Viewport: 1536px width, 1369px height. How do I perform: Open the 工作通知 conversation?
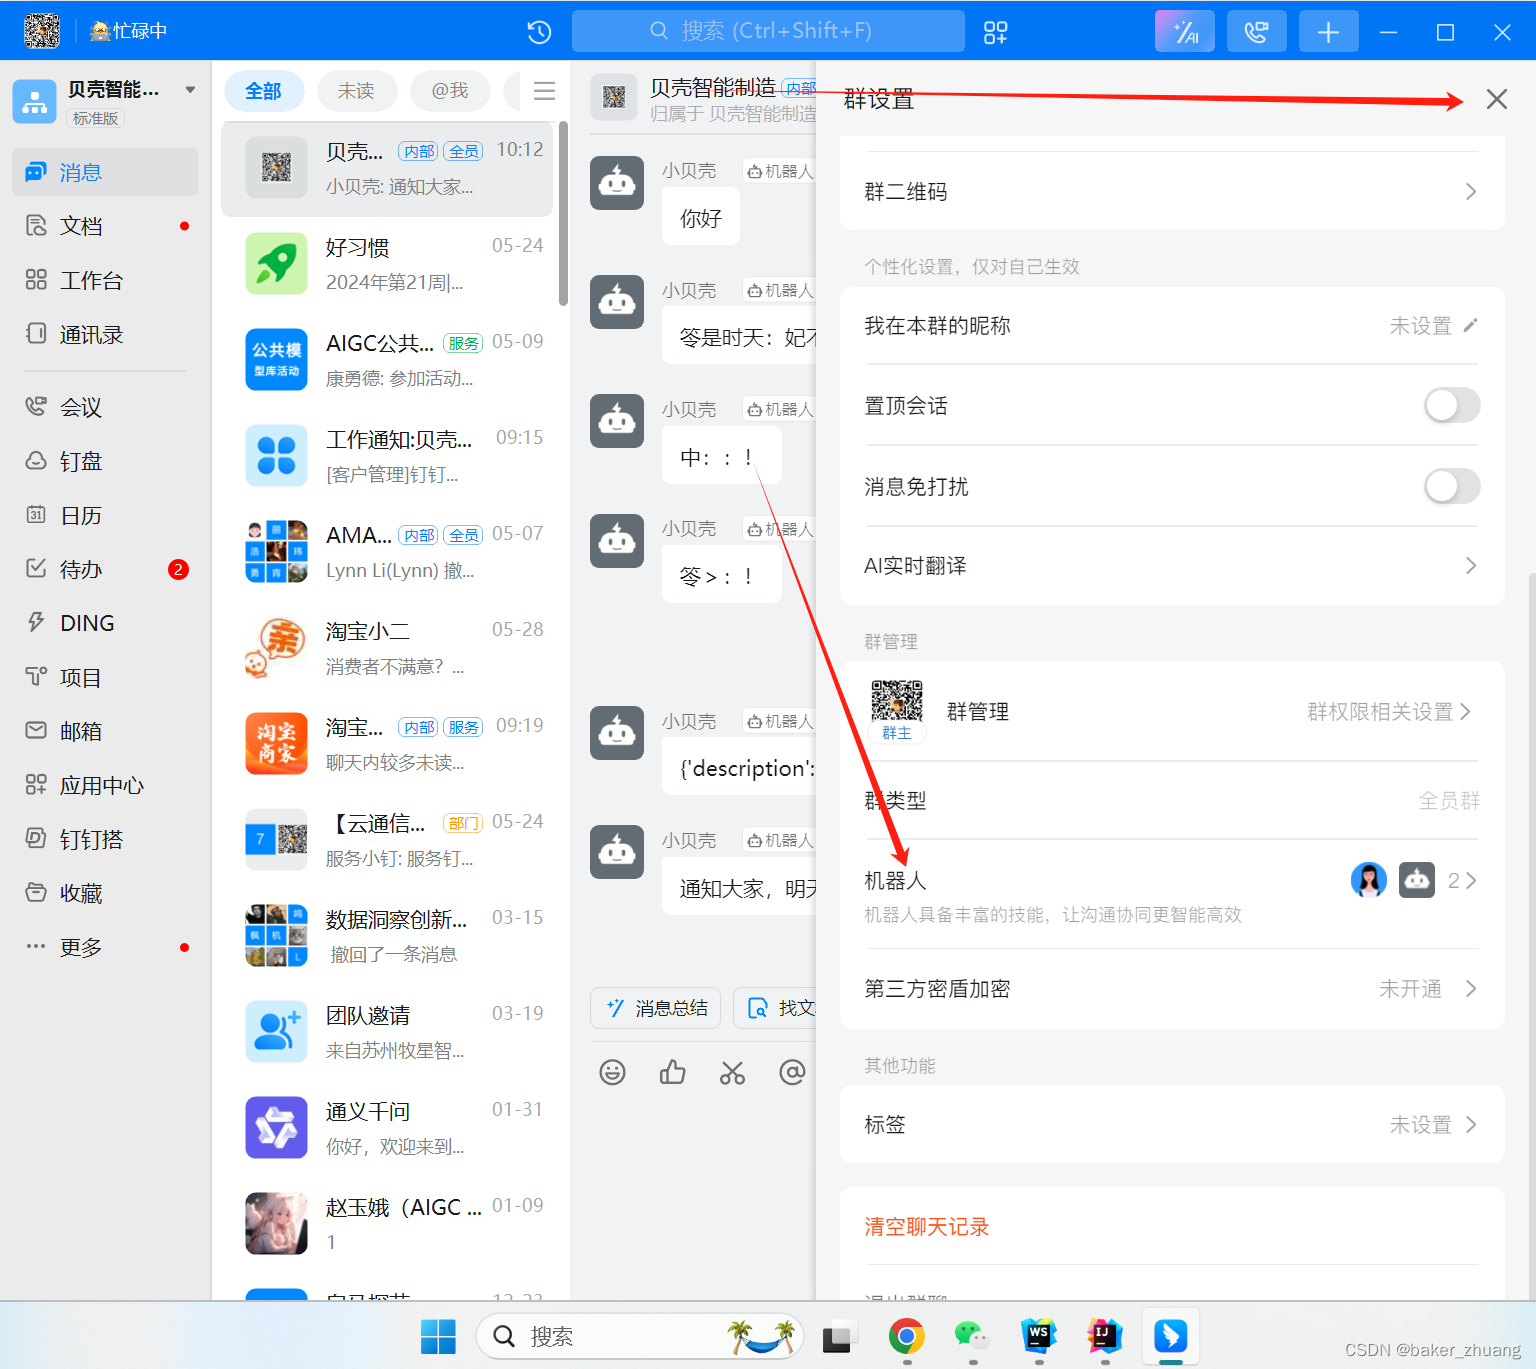pos(387,457)
